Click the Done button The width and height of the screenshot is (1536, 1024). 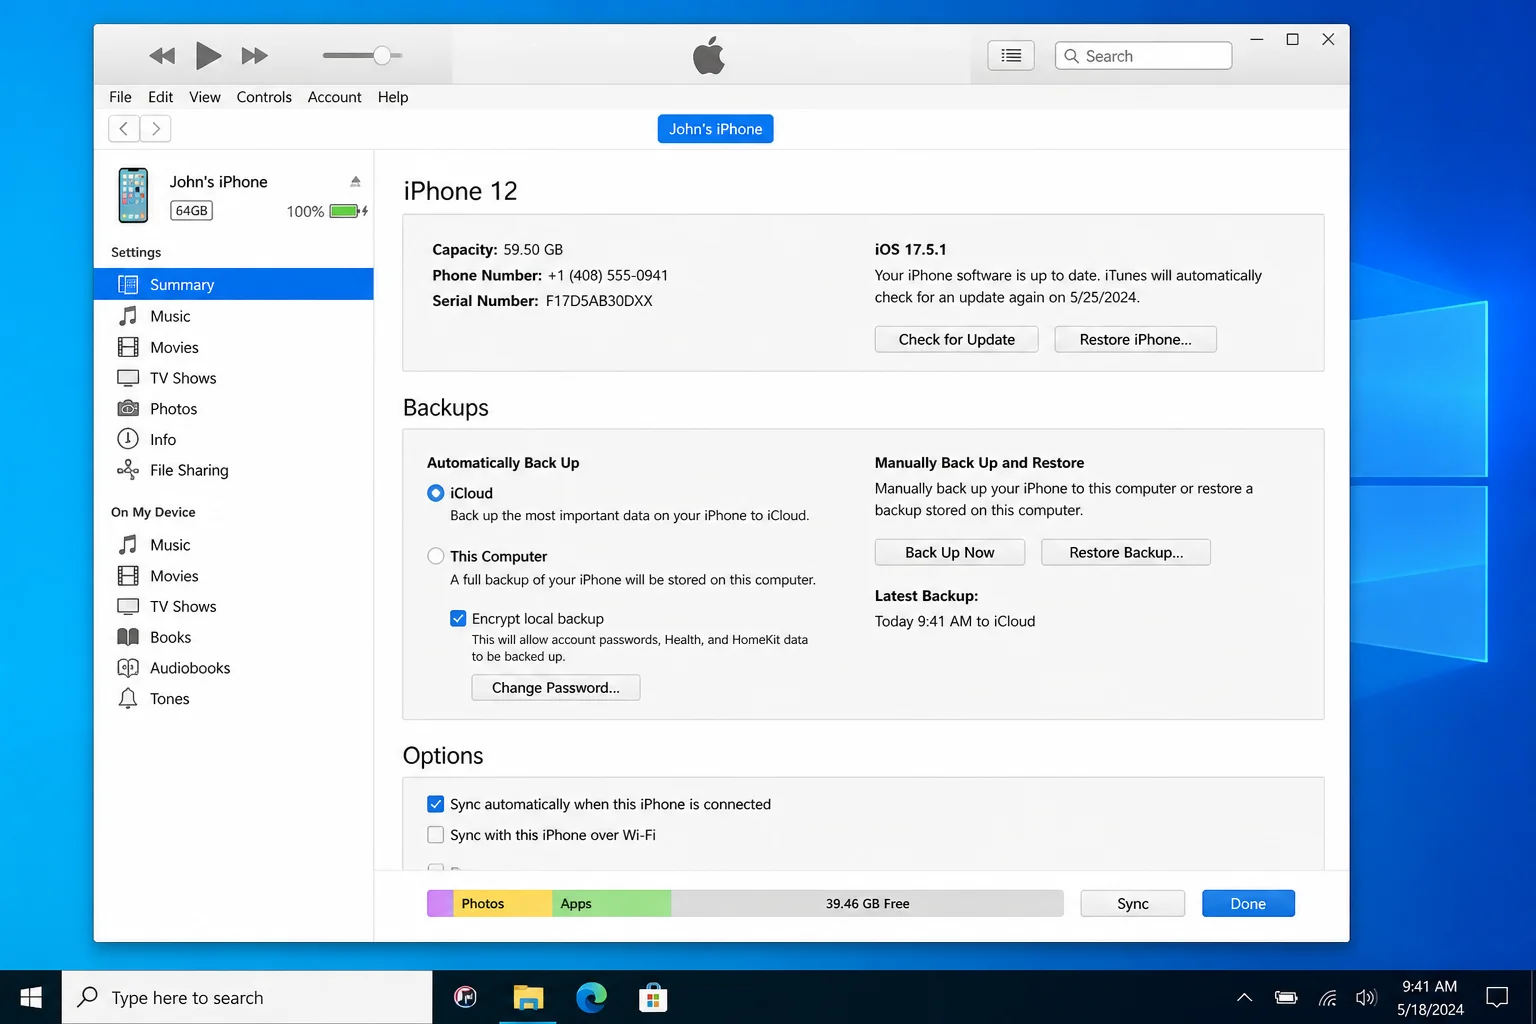pos(1248,903)
